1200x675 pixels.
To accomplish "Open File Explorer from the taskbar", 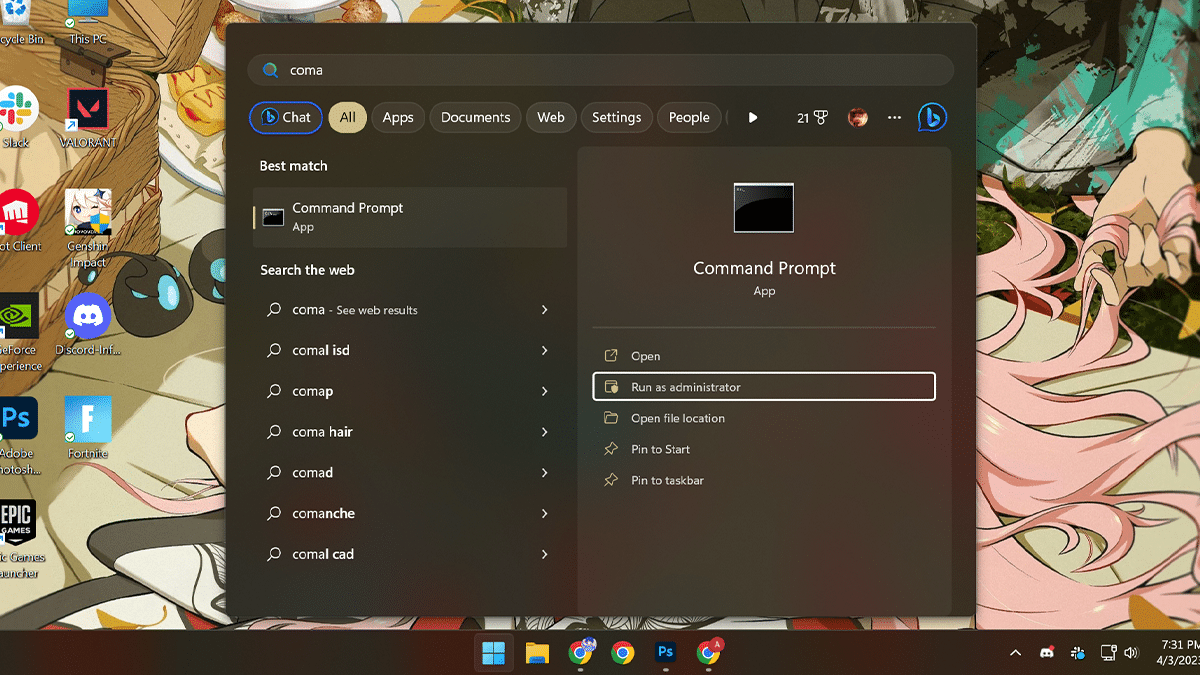I will tap(538, 653).
